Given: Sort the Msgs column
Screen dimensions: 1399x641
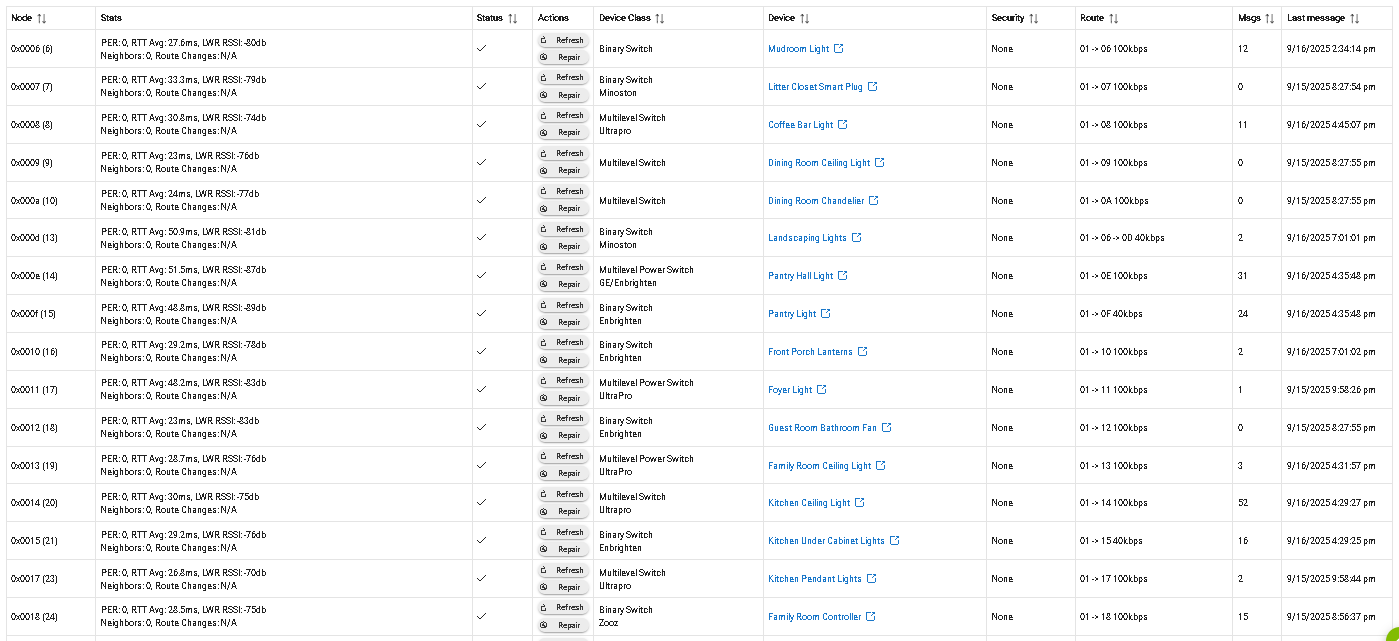Looking at the screenshot, I should pyautogui.click(x=1270, y=18).
